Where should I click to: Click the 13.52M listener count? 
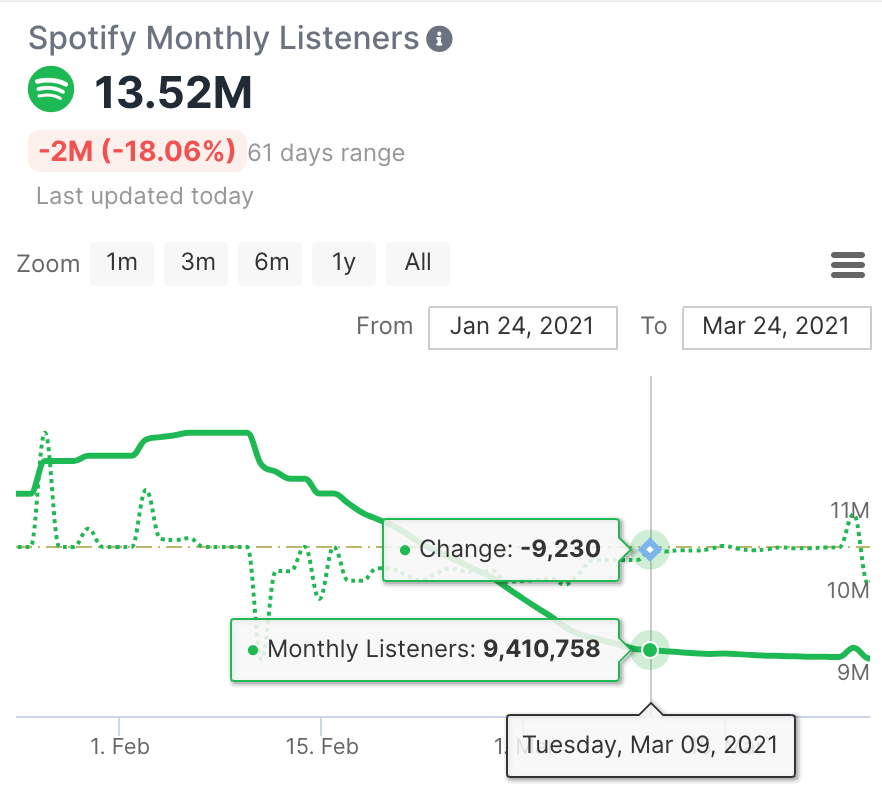(x=173, y=94)
